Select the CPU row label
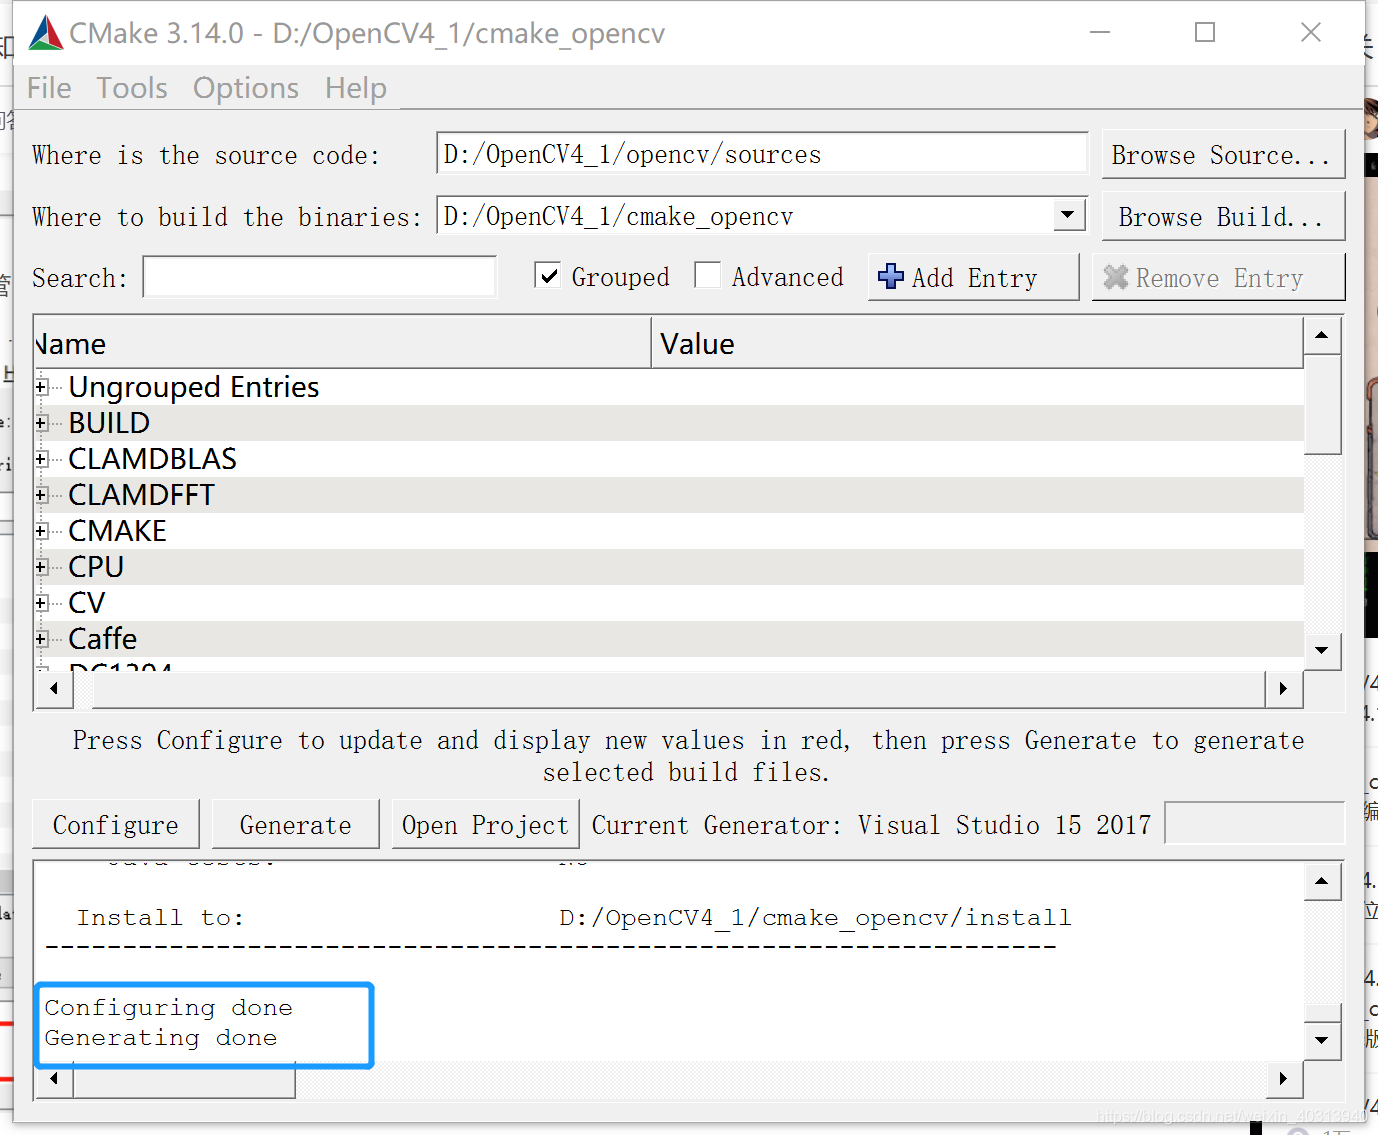The height and width of the screenshot is (1135, 1378). [96, 567]
